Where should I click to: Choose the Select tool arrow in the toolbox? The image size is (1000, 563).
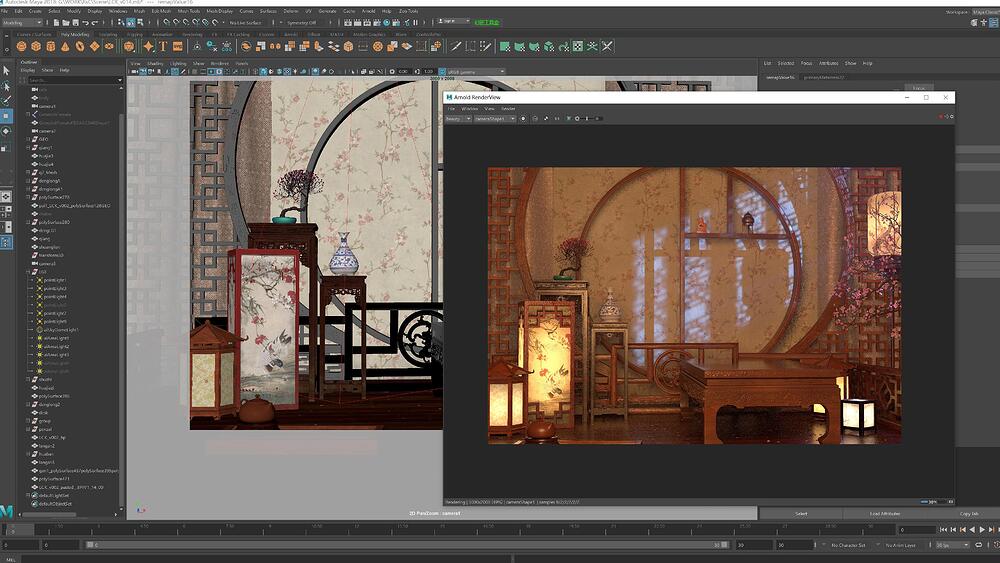[x=6, y=71]
